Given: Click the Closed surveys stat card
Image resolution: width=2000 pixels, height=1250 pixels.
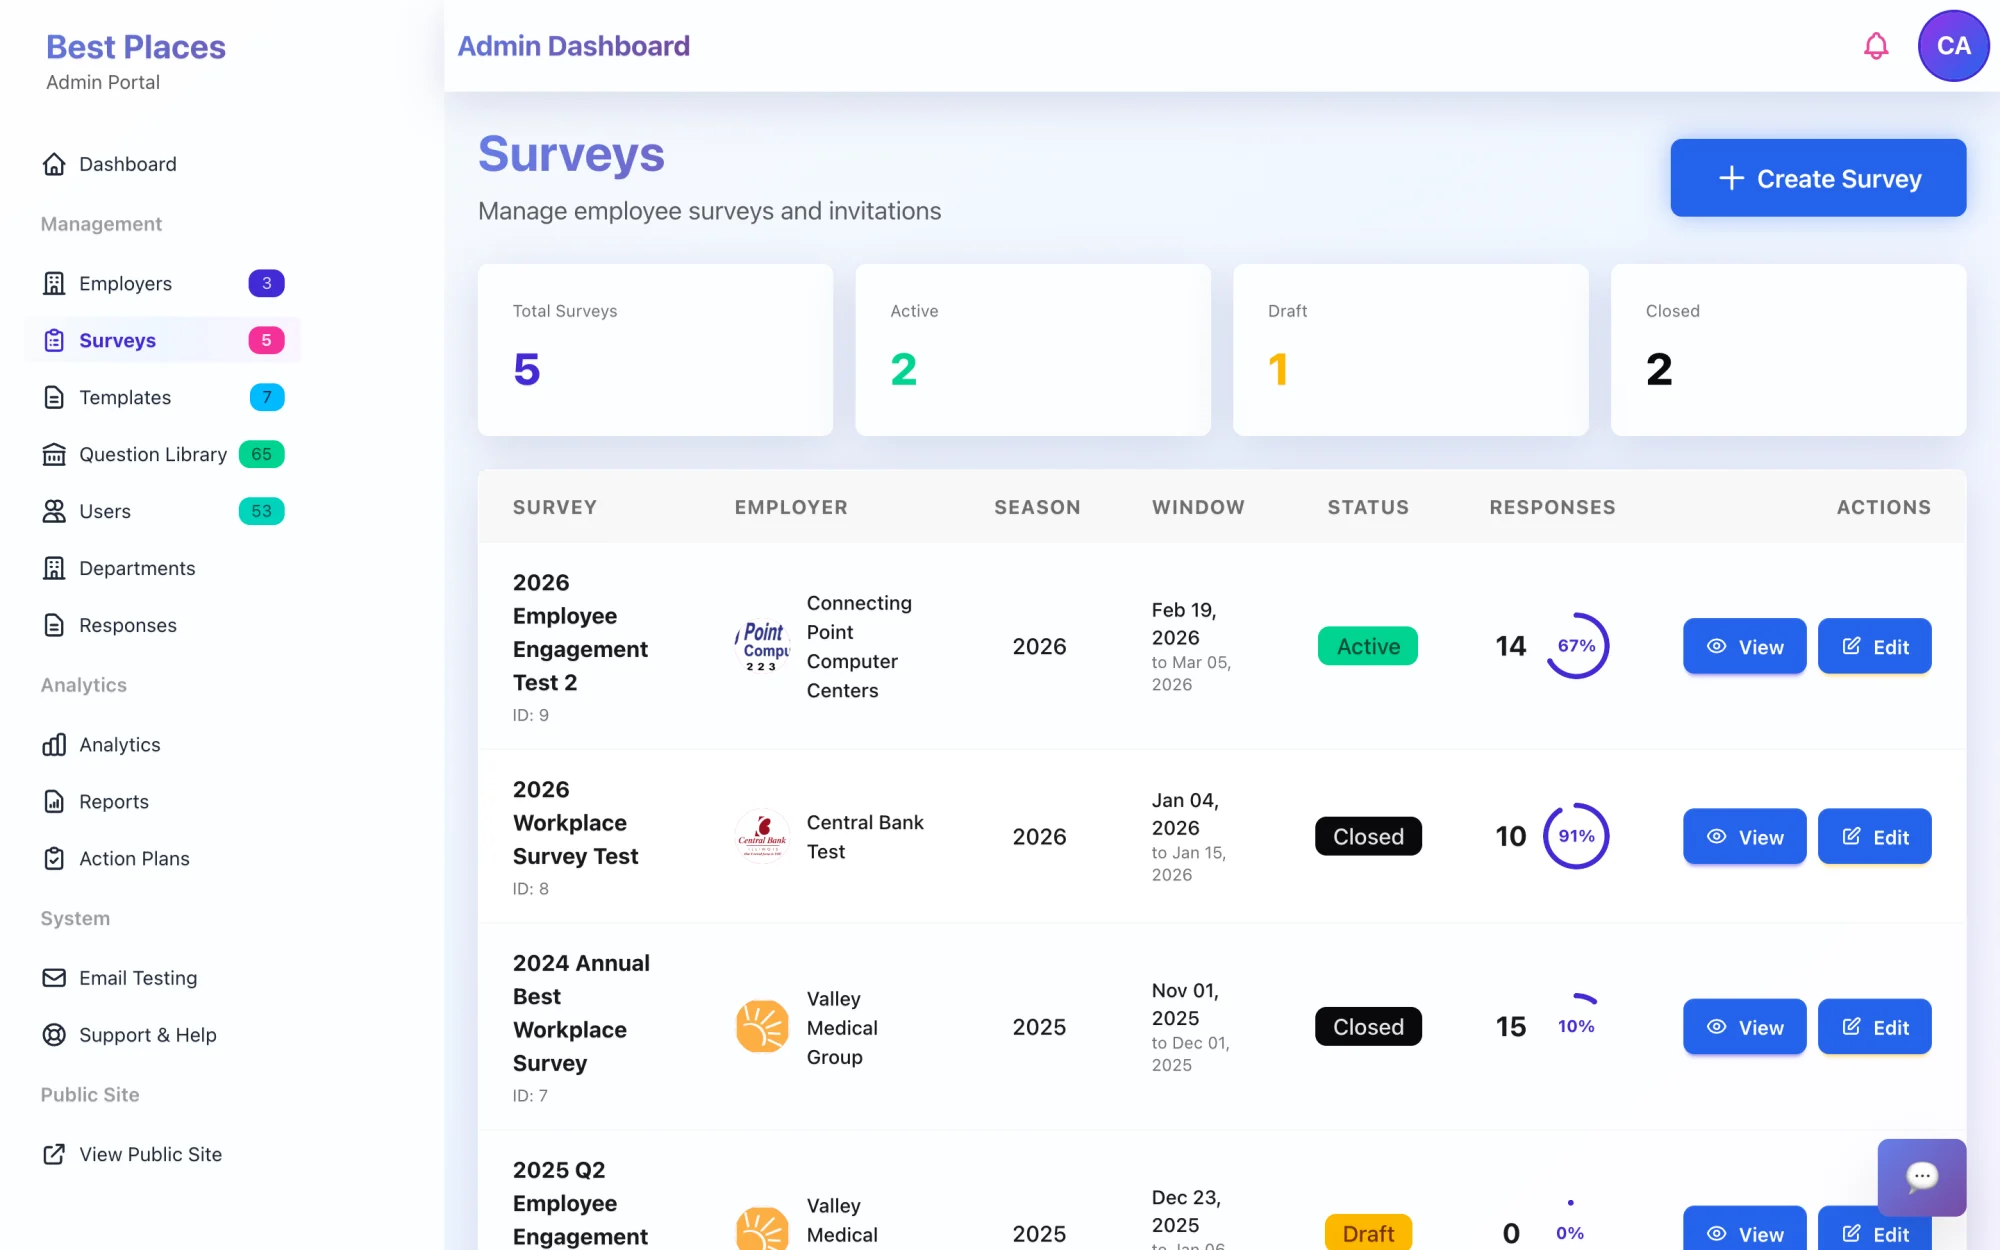Looking at the screenshot, I should click(1788, 350).
